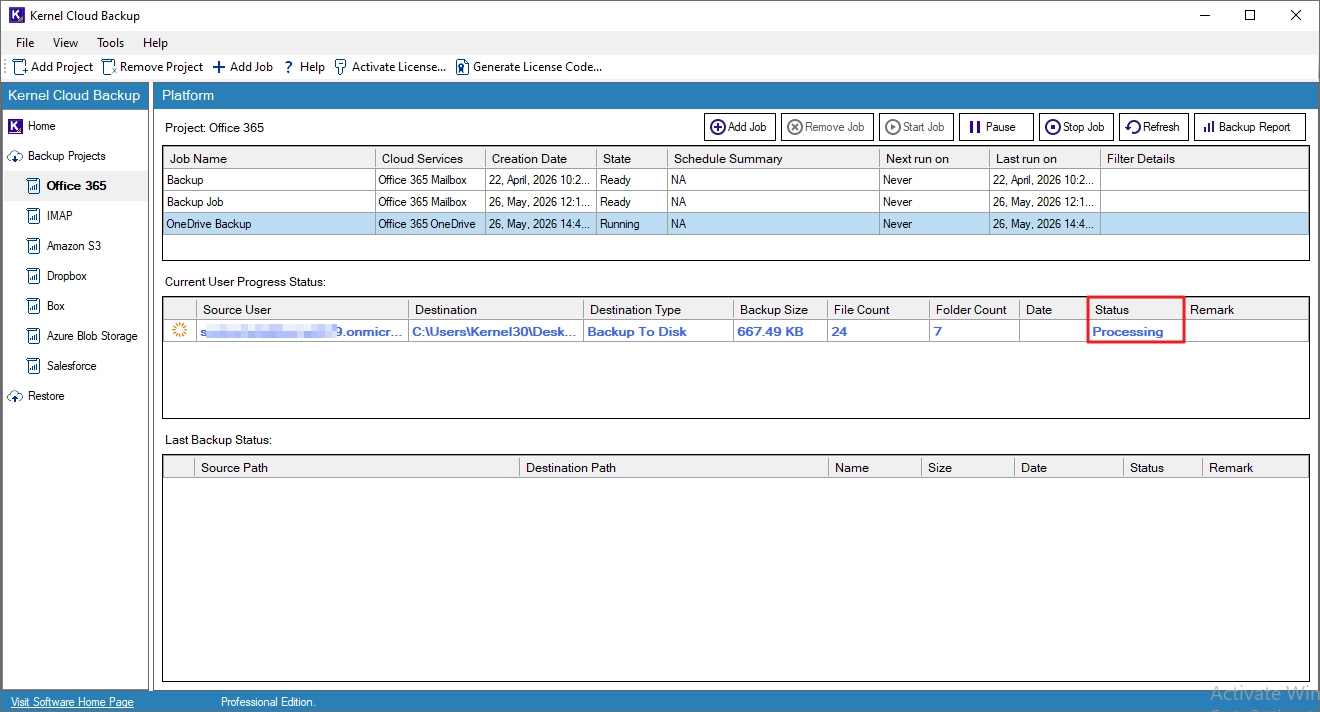Viewport: 1320px width, 712px height.
Task: Click the Folder Count column header
Action: 974,309
